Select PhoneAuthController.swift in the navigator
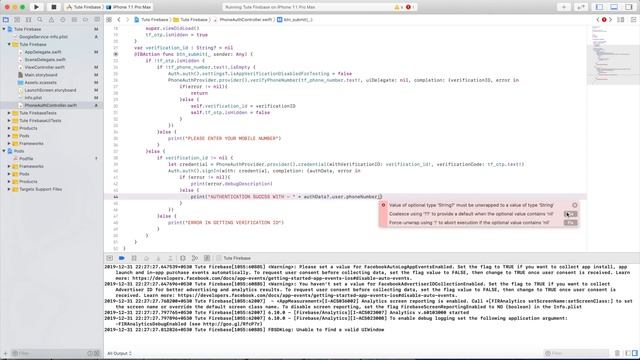This screenshot has width=640, height=360. pos(50,105)
